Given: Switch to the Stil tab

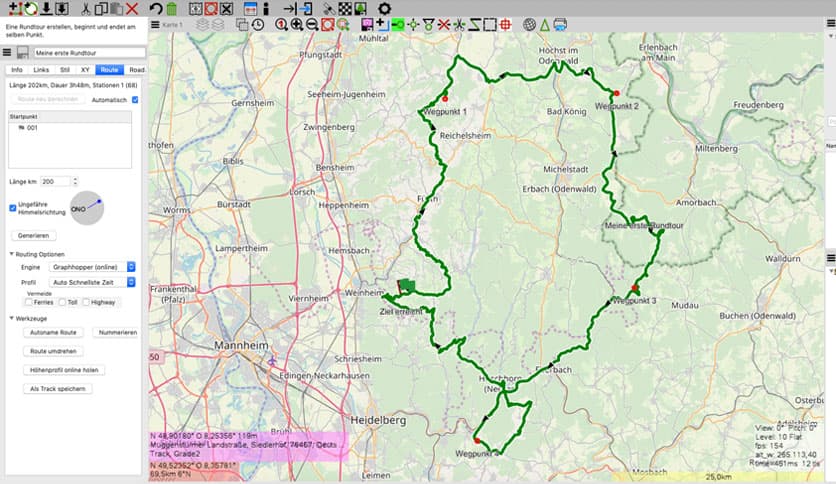Looking at the screenshot, I should [65, 70].
